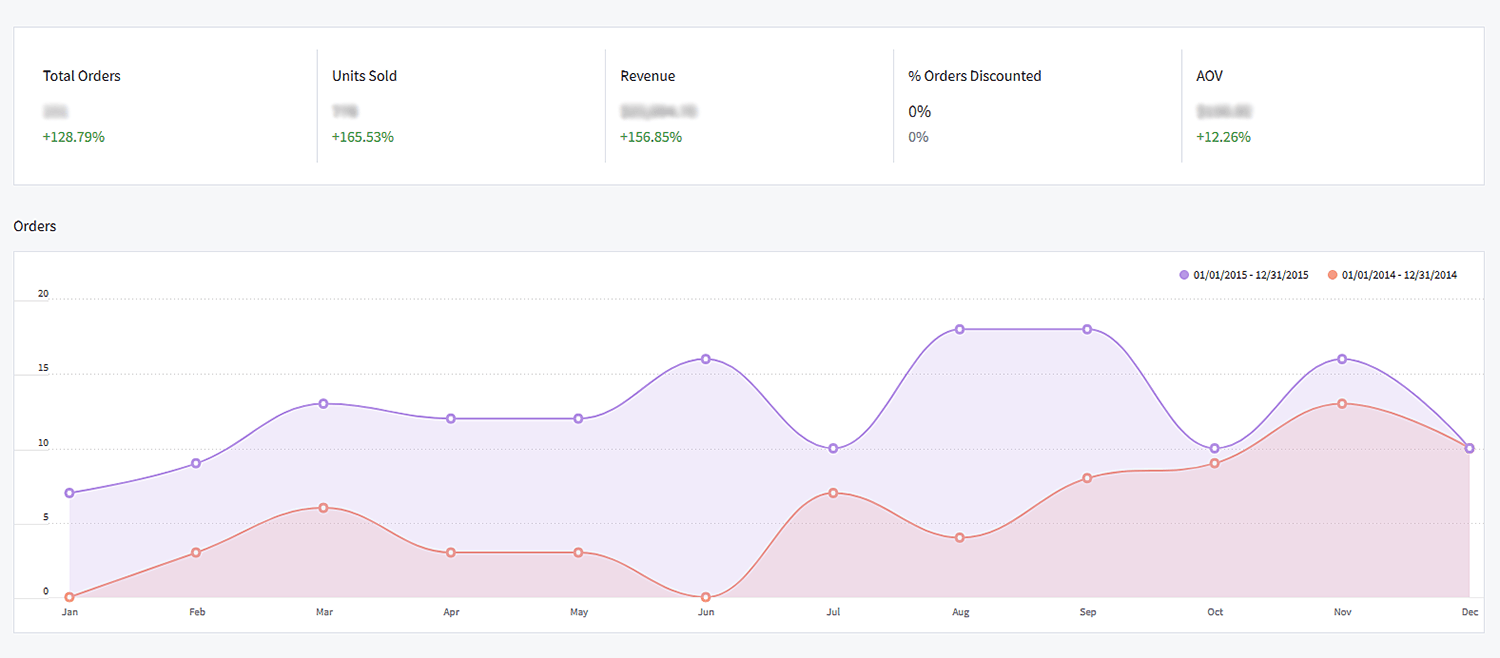Viewport: 1500px width, 658px height.
Task: Click the orange 2014 data point for Jun
Action: point(705,597)
